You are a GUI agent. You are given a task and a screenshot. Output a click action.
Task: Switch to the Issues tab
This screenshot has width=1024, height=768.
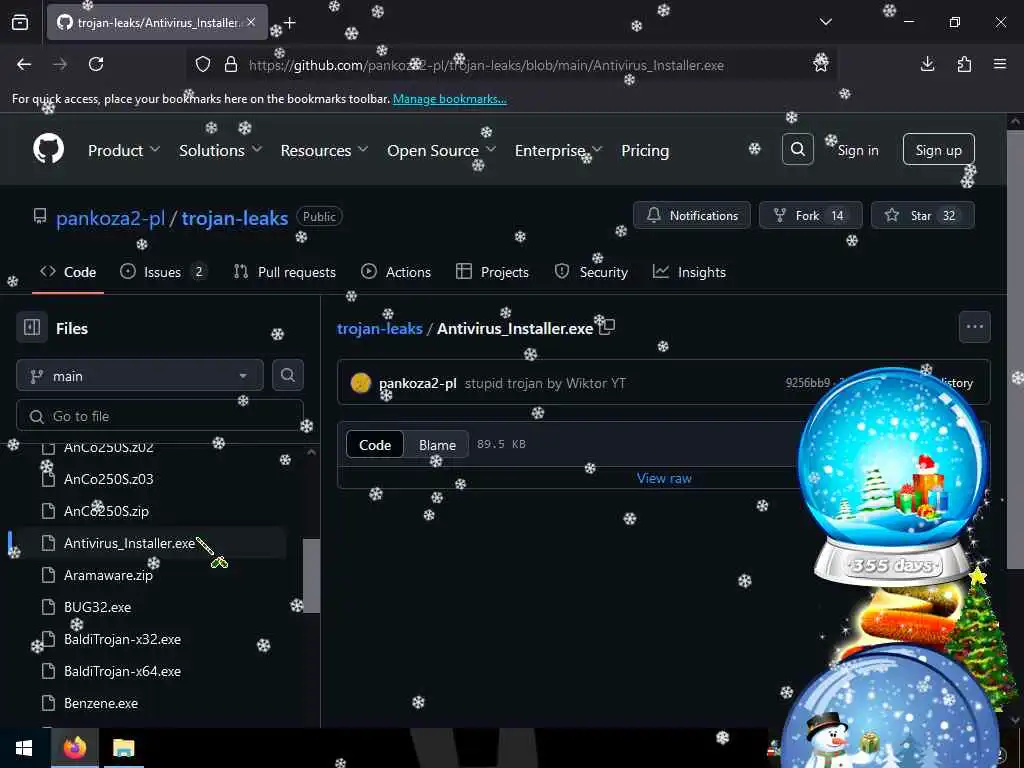(x=163, y=272)
